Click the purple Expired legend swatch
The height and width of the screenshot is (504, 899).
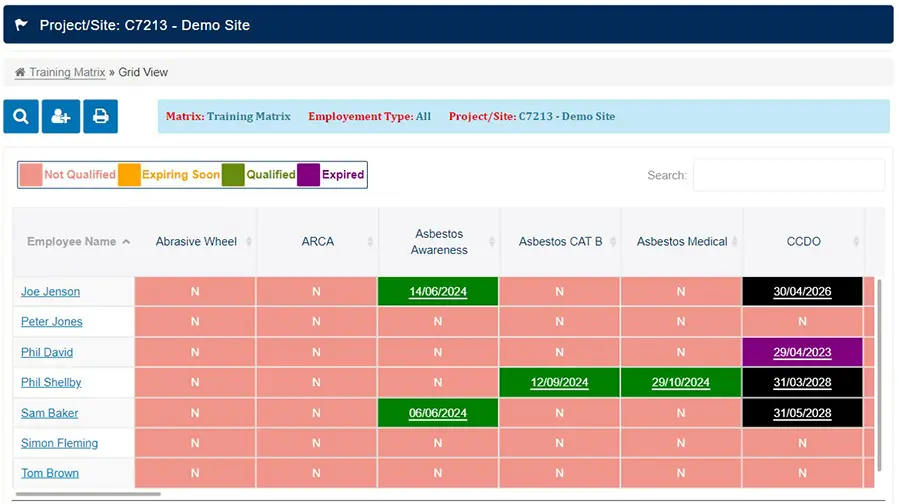pyautogui.click(x=308, y=175)
